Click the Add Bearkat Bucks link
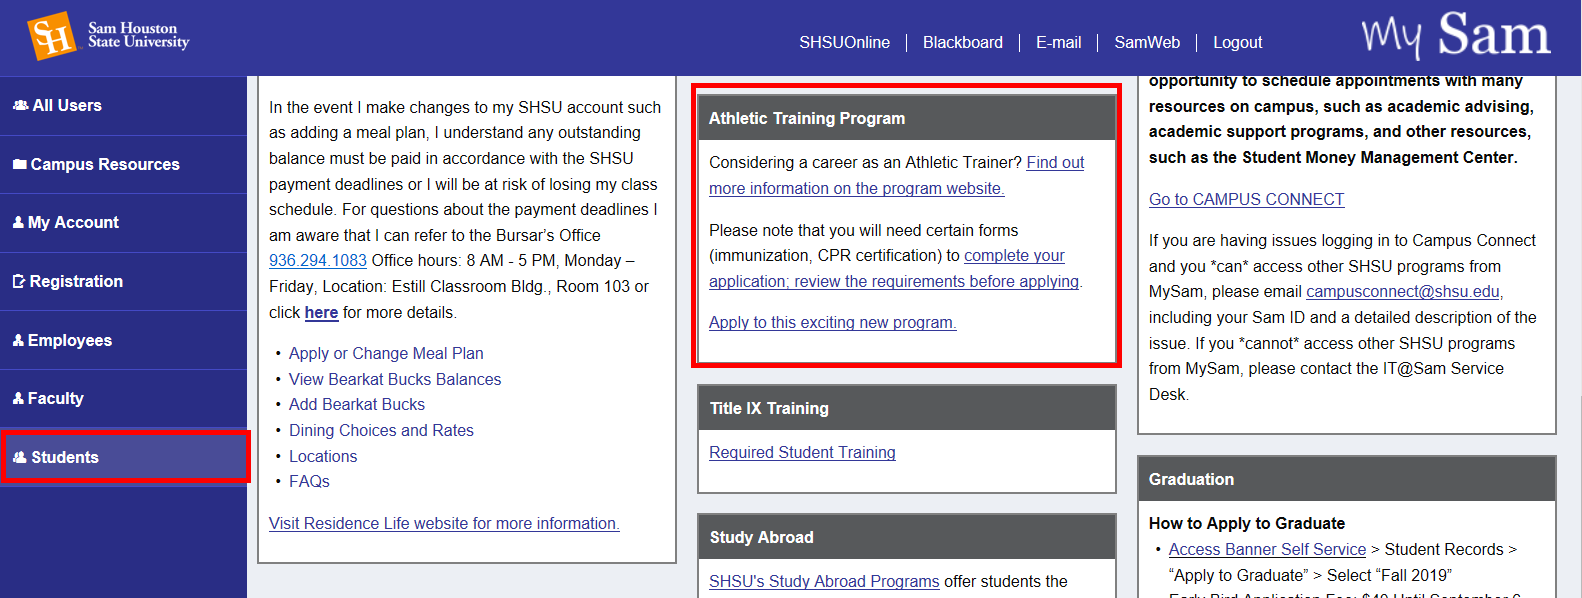Screen dimensions: 1582x598 pos(357,404)
